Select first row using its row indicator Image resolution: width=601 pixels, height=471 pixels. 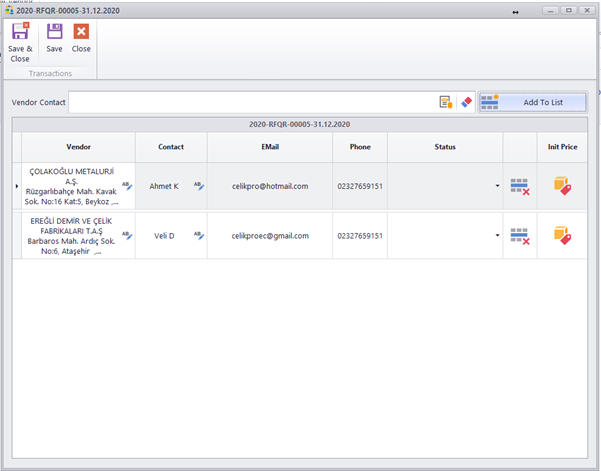16,186
